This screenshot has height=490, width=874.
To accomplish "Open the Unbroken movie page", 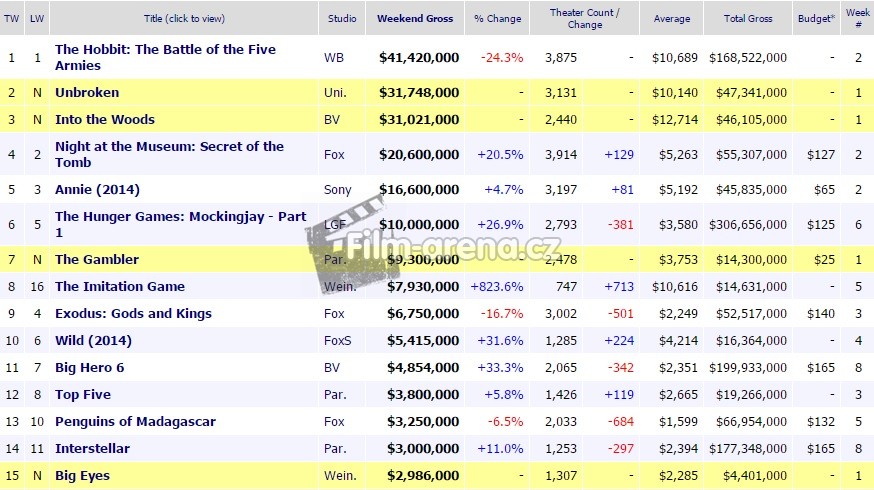I will point(87,92).
